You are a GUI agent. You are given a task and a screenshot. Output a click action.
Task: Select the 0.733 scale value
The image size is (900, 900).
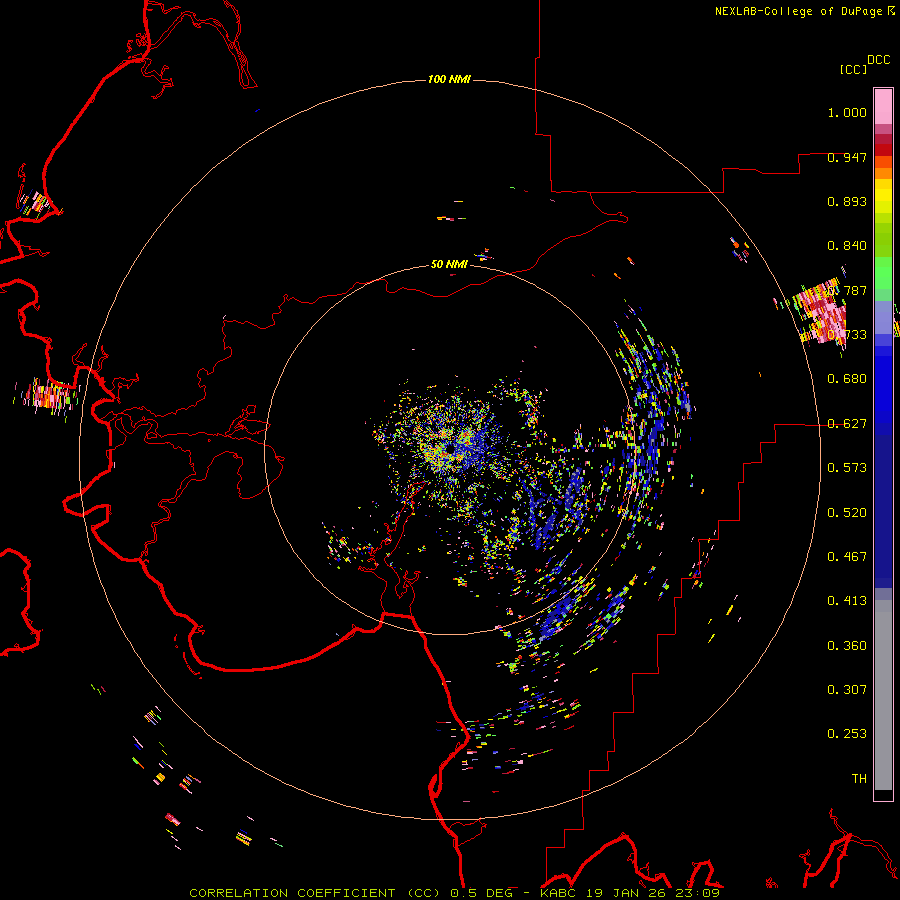[847, 335]
